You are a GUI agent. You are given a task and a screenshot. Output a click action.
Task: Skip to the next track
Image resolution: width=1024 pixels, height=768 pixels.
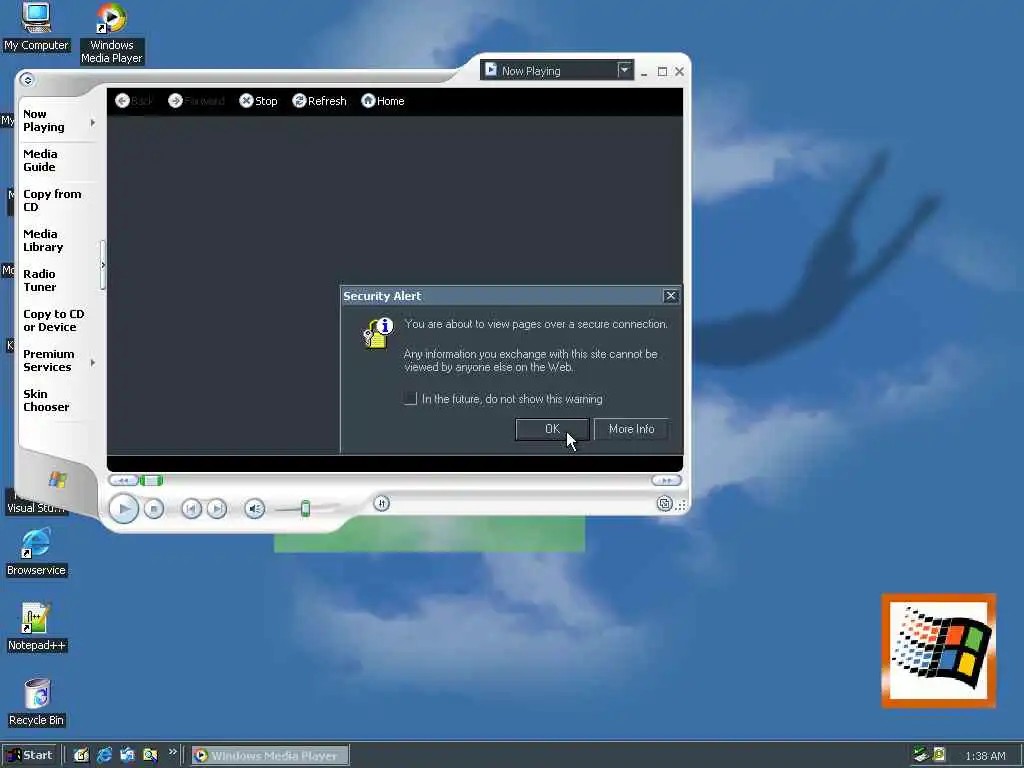click(x=217, y=508)
